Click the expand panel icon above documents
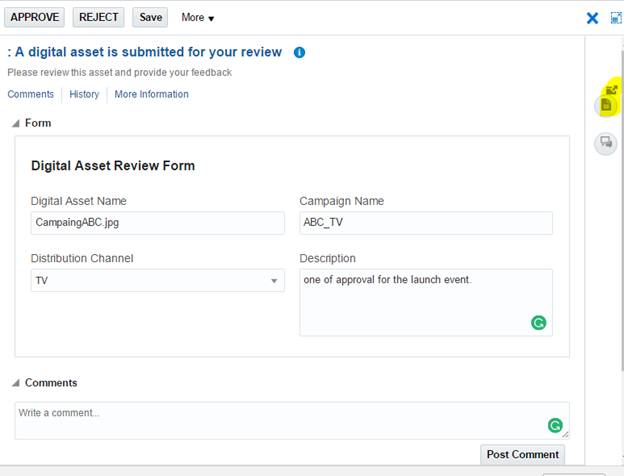624x476 pixels. (612, 90)
